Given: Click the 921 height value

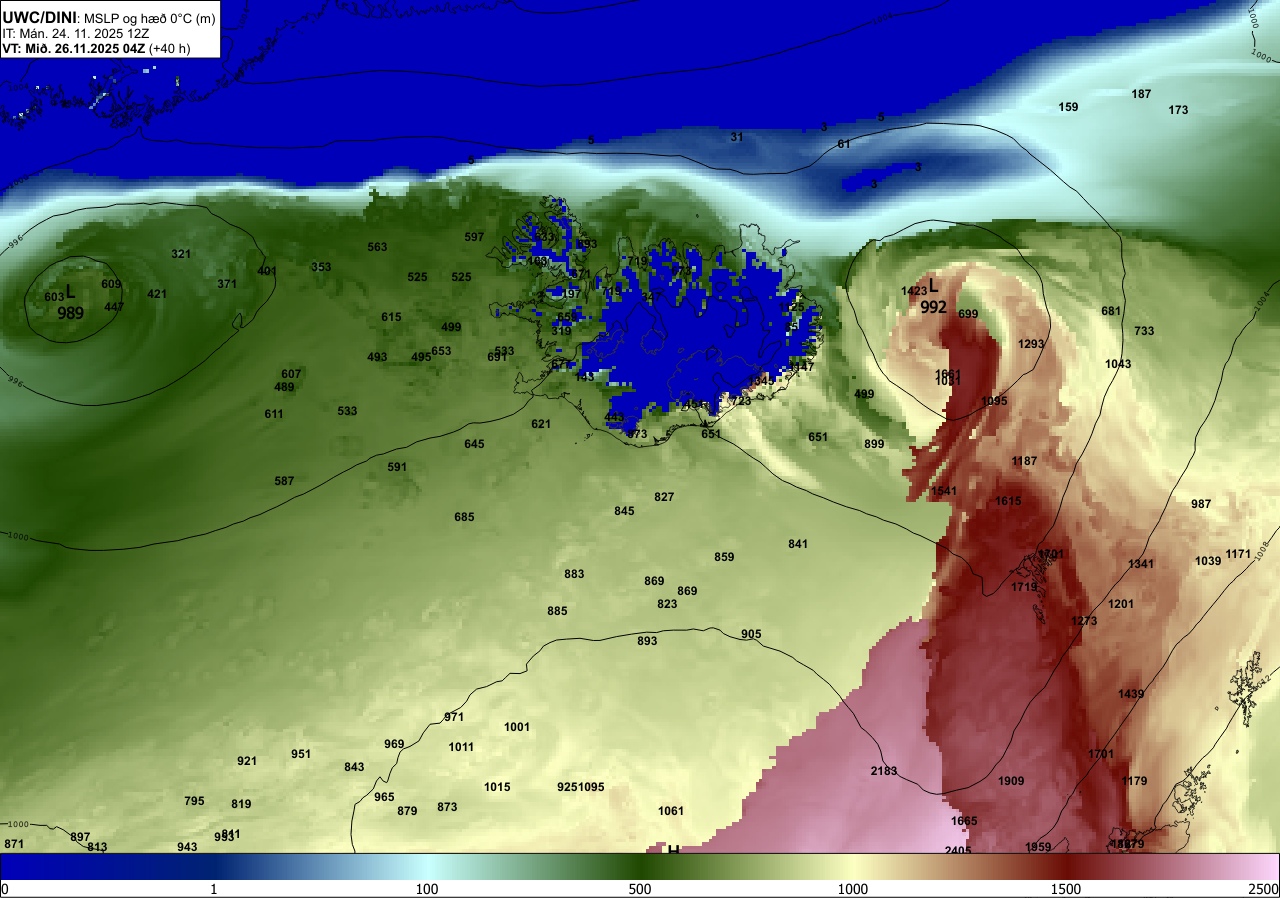Looking at the screenshot, I should pyautogui.click(x=247, y=761).
